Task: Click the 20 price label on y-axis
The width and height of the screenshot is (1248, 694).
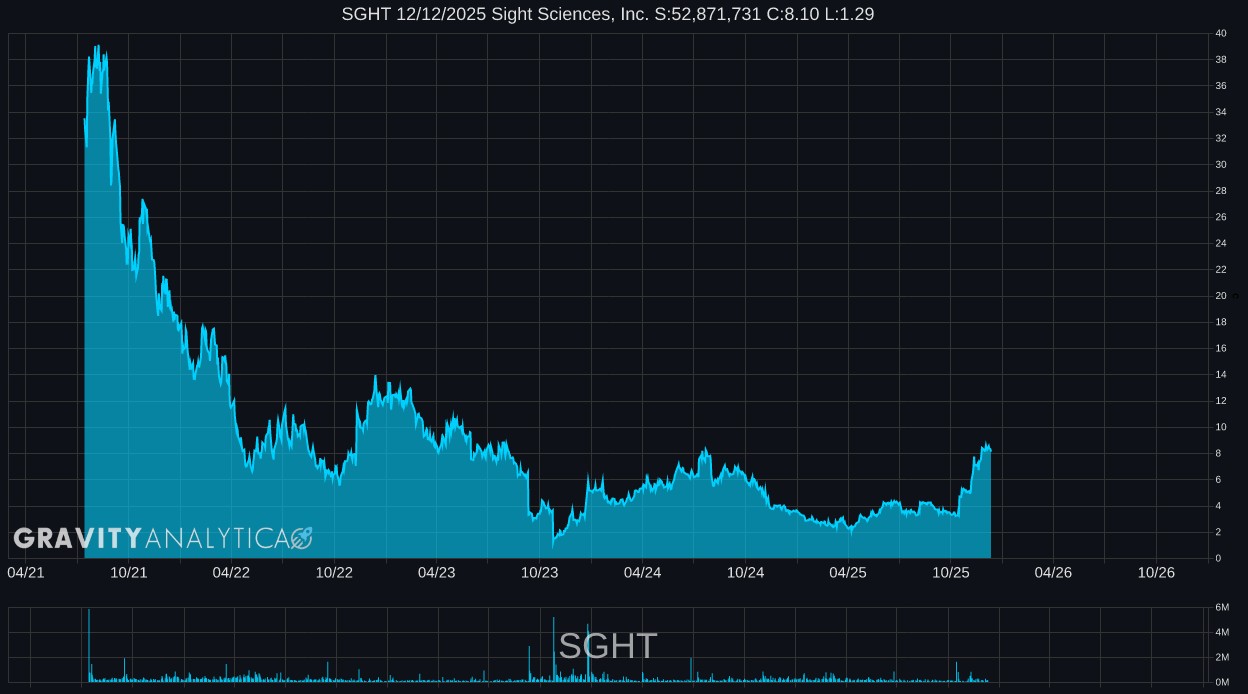Action: click(x=1221, y=296)
